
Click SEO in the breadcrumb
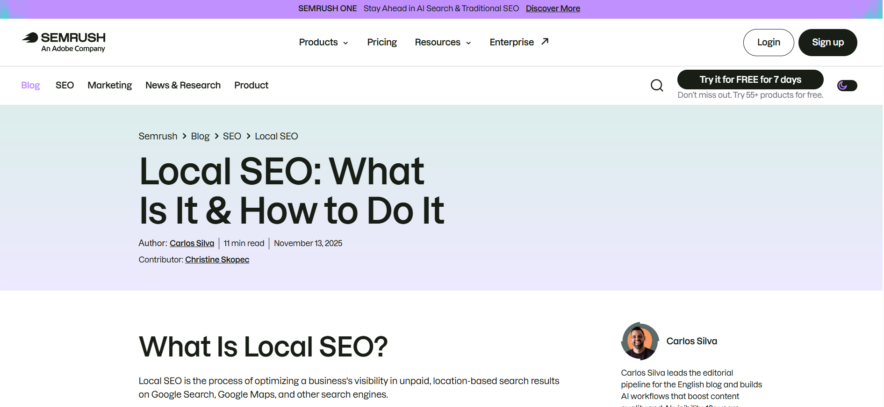pyautogui.click(x=232, y=136)
